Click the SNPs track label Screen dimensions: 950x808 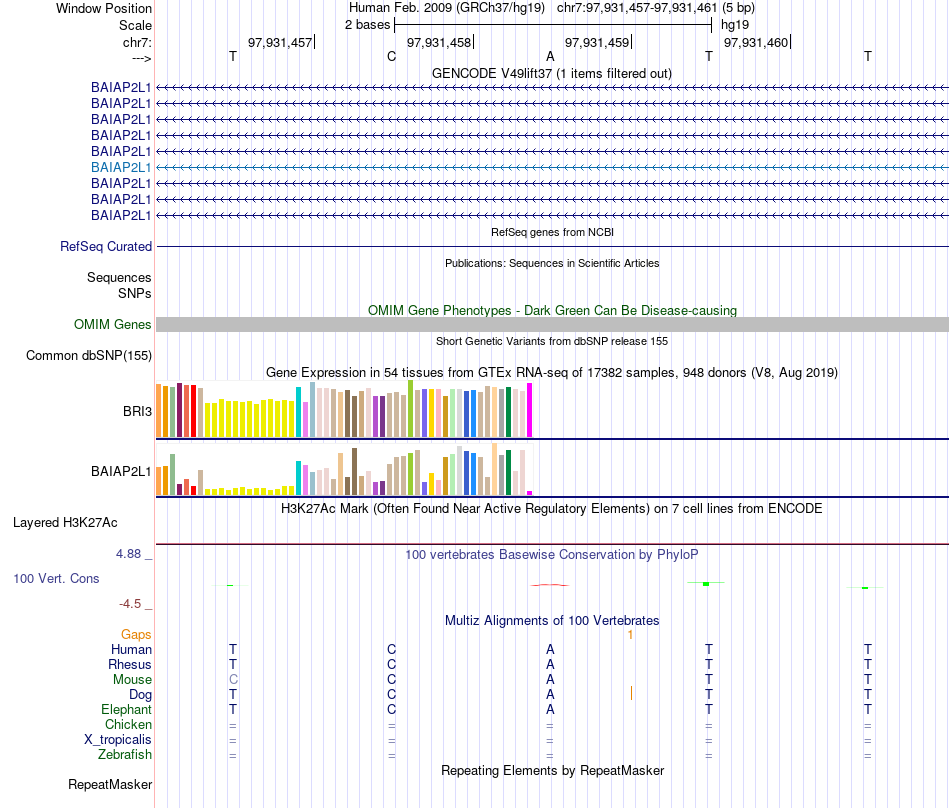pyautogui.click(x=135, y=293)
